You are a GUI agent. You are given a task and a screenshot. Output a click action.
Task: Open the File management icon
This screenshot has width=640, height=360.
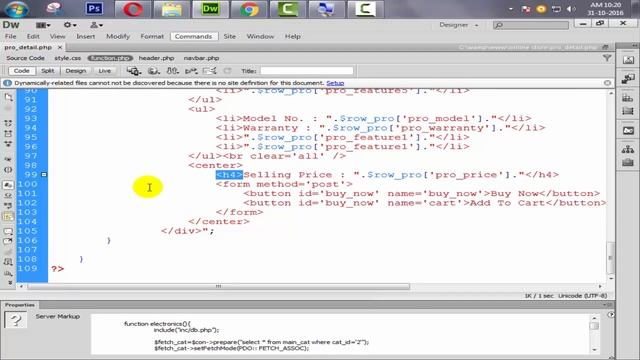(x=173, y=71)
